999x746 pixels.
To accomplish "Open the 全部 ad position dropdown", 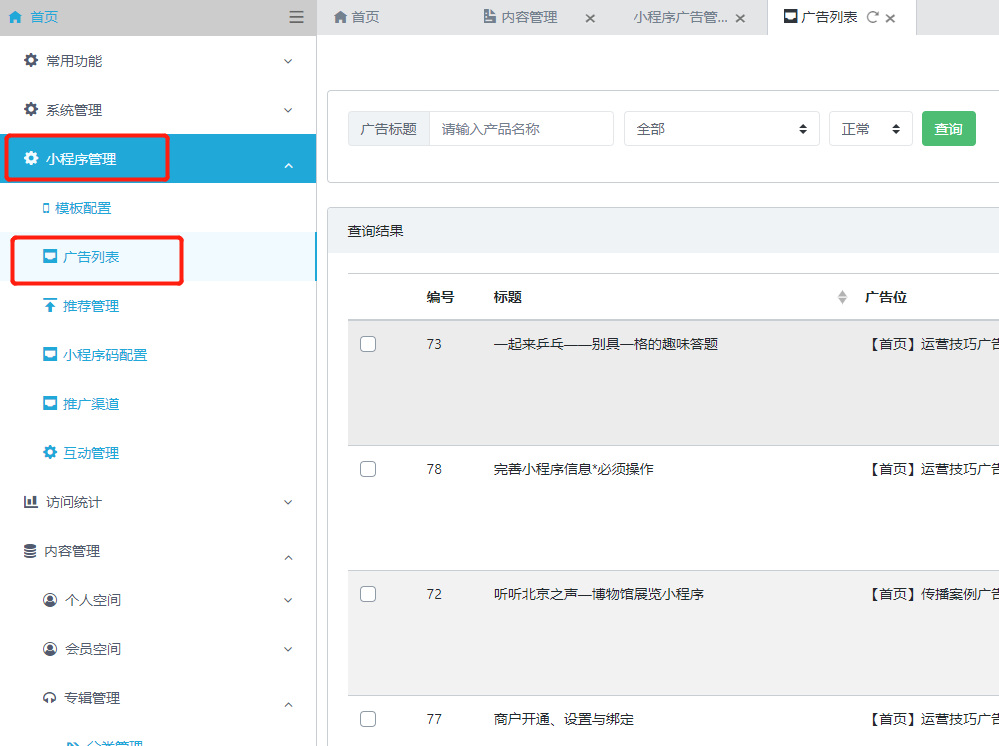I will pos(721,129).
